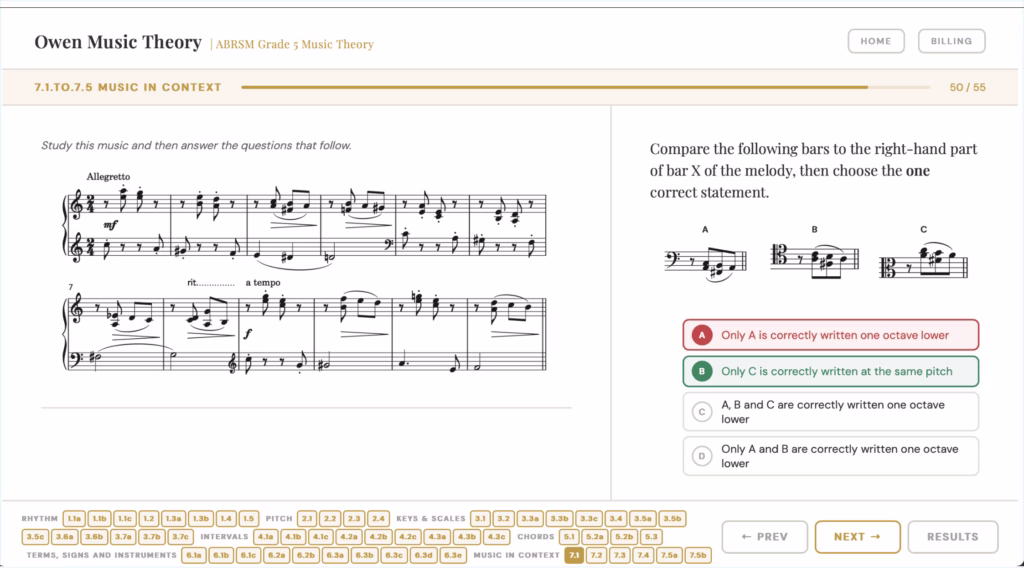Image resolution: width=1024 pixels, height=568 pixels.
Task: Open Chords section 5.1
Action: click(x=569, y=537)
